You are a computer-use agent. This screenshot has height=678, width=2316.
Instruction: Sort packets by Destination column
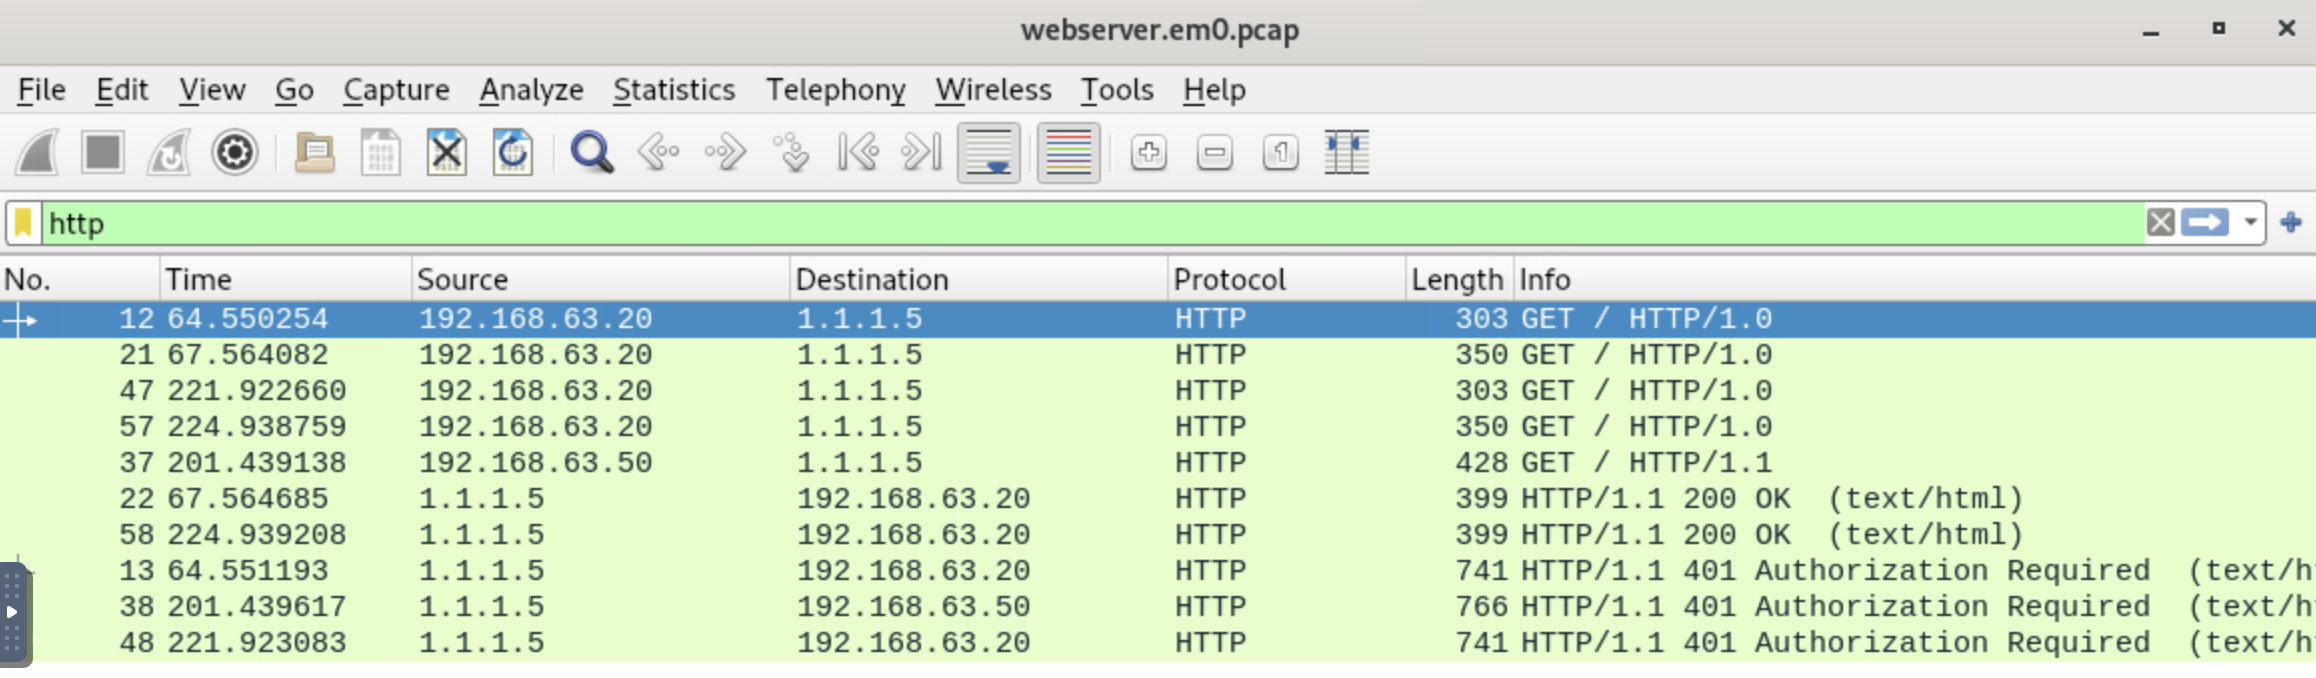pos(978,279)
